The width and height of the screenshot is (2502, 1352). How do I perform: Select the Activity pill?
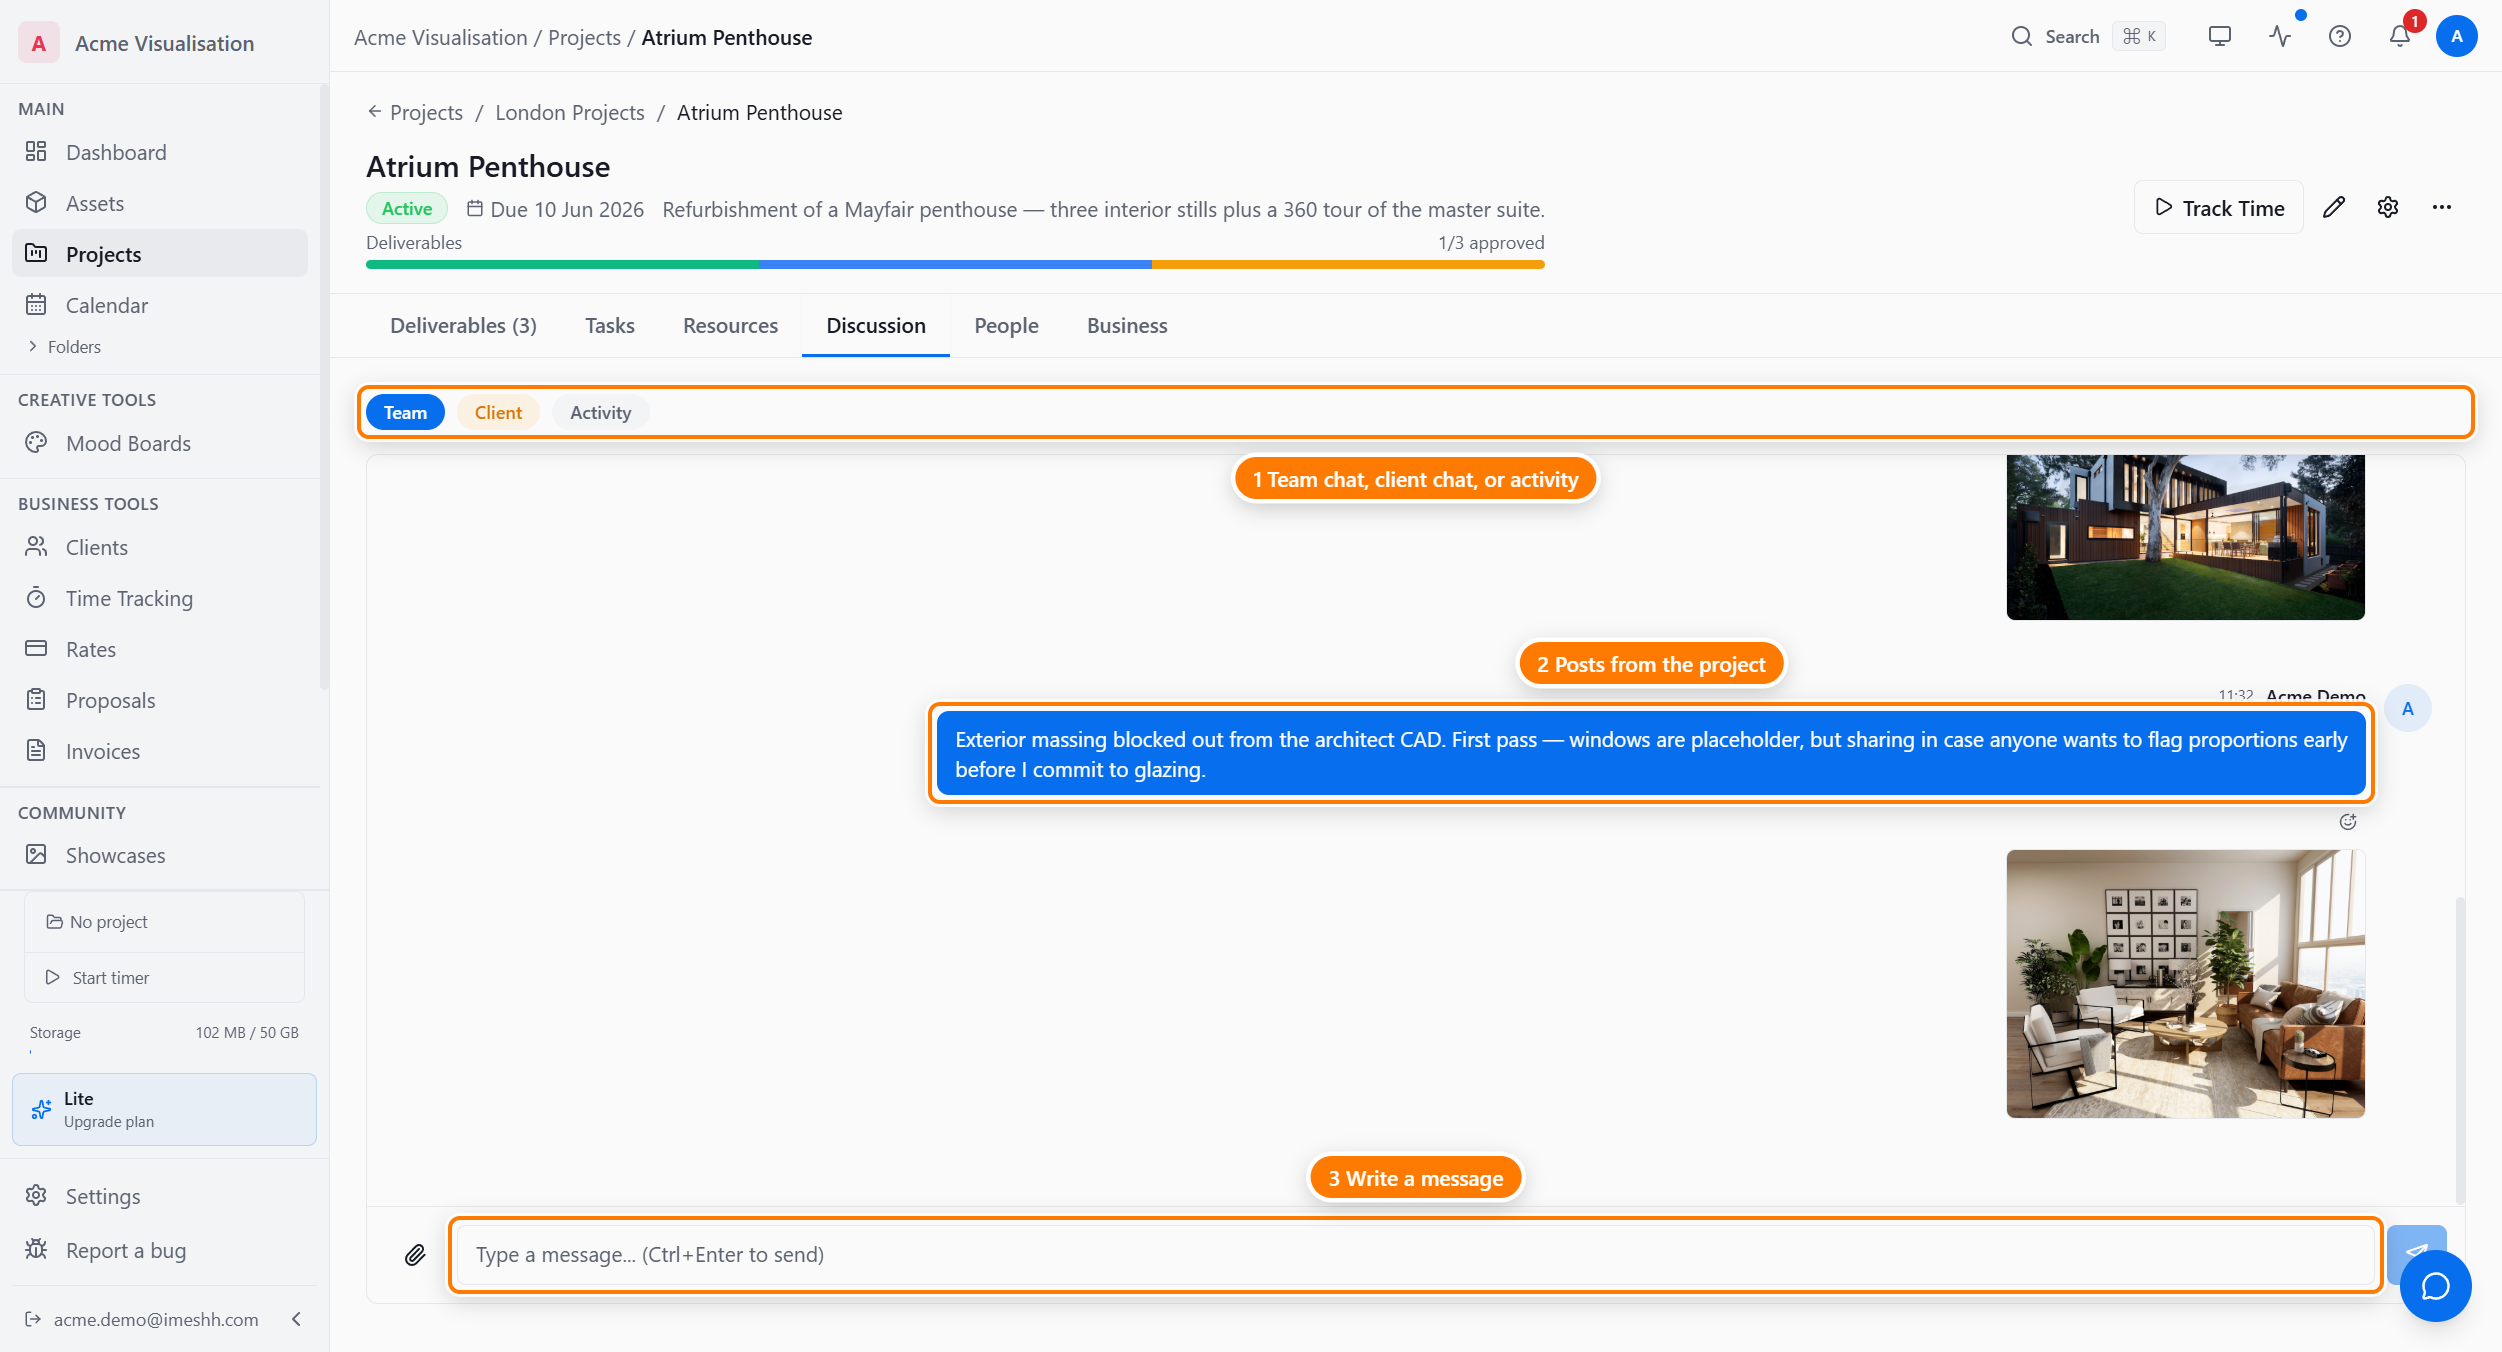(600, 412)
